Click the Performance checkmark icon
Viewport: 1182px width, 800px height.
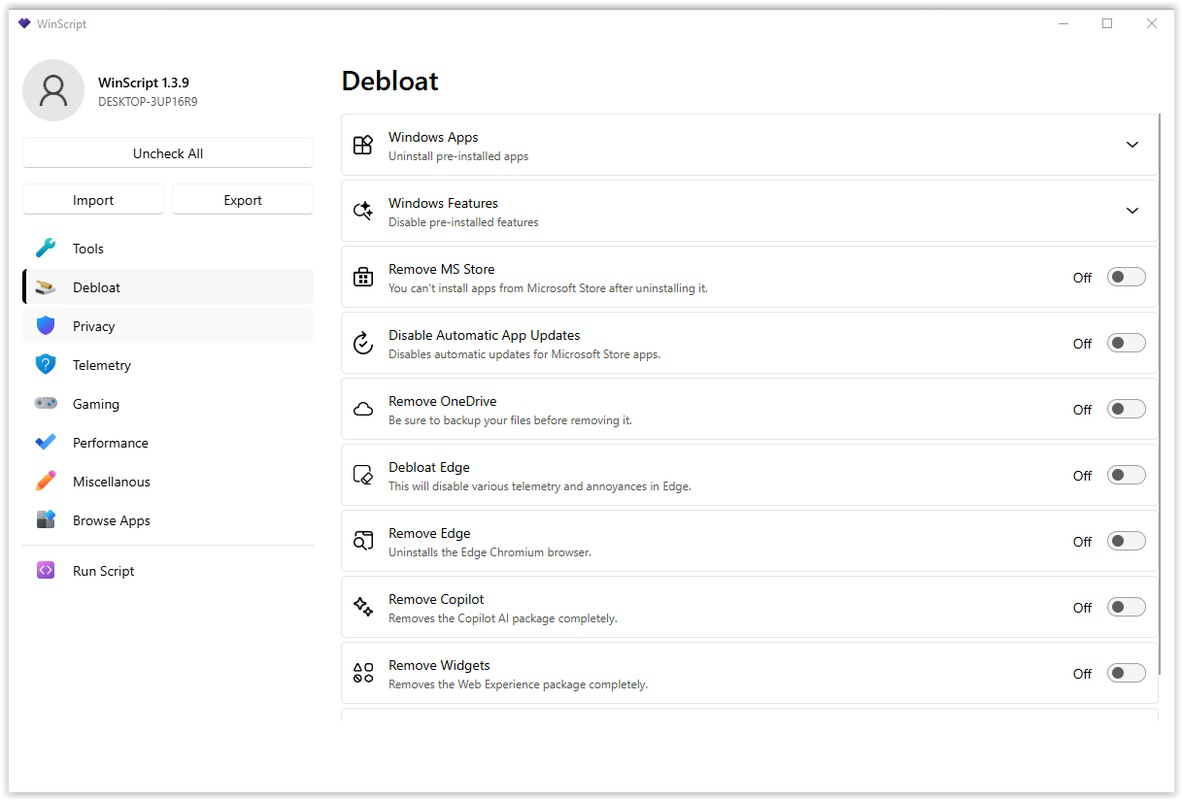click(x=45, y=443)
